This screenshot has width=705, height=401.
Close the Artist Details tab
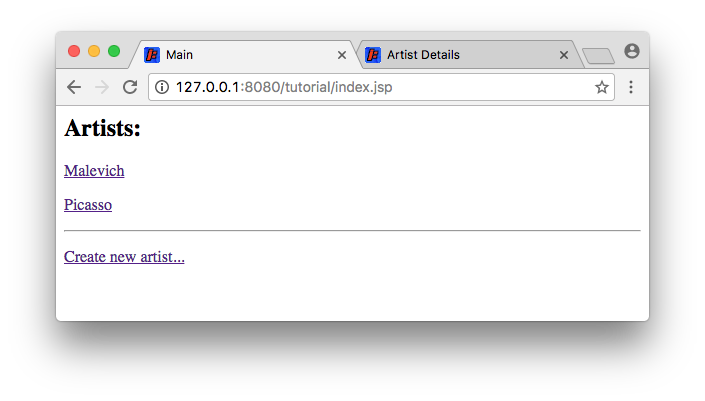point(564,55)
